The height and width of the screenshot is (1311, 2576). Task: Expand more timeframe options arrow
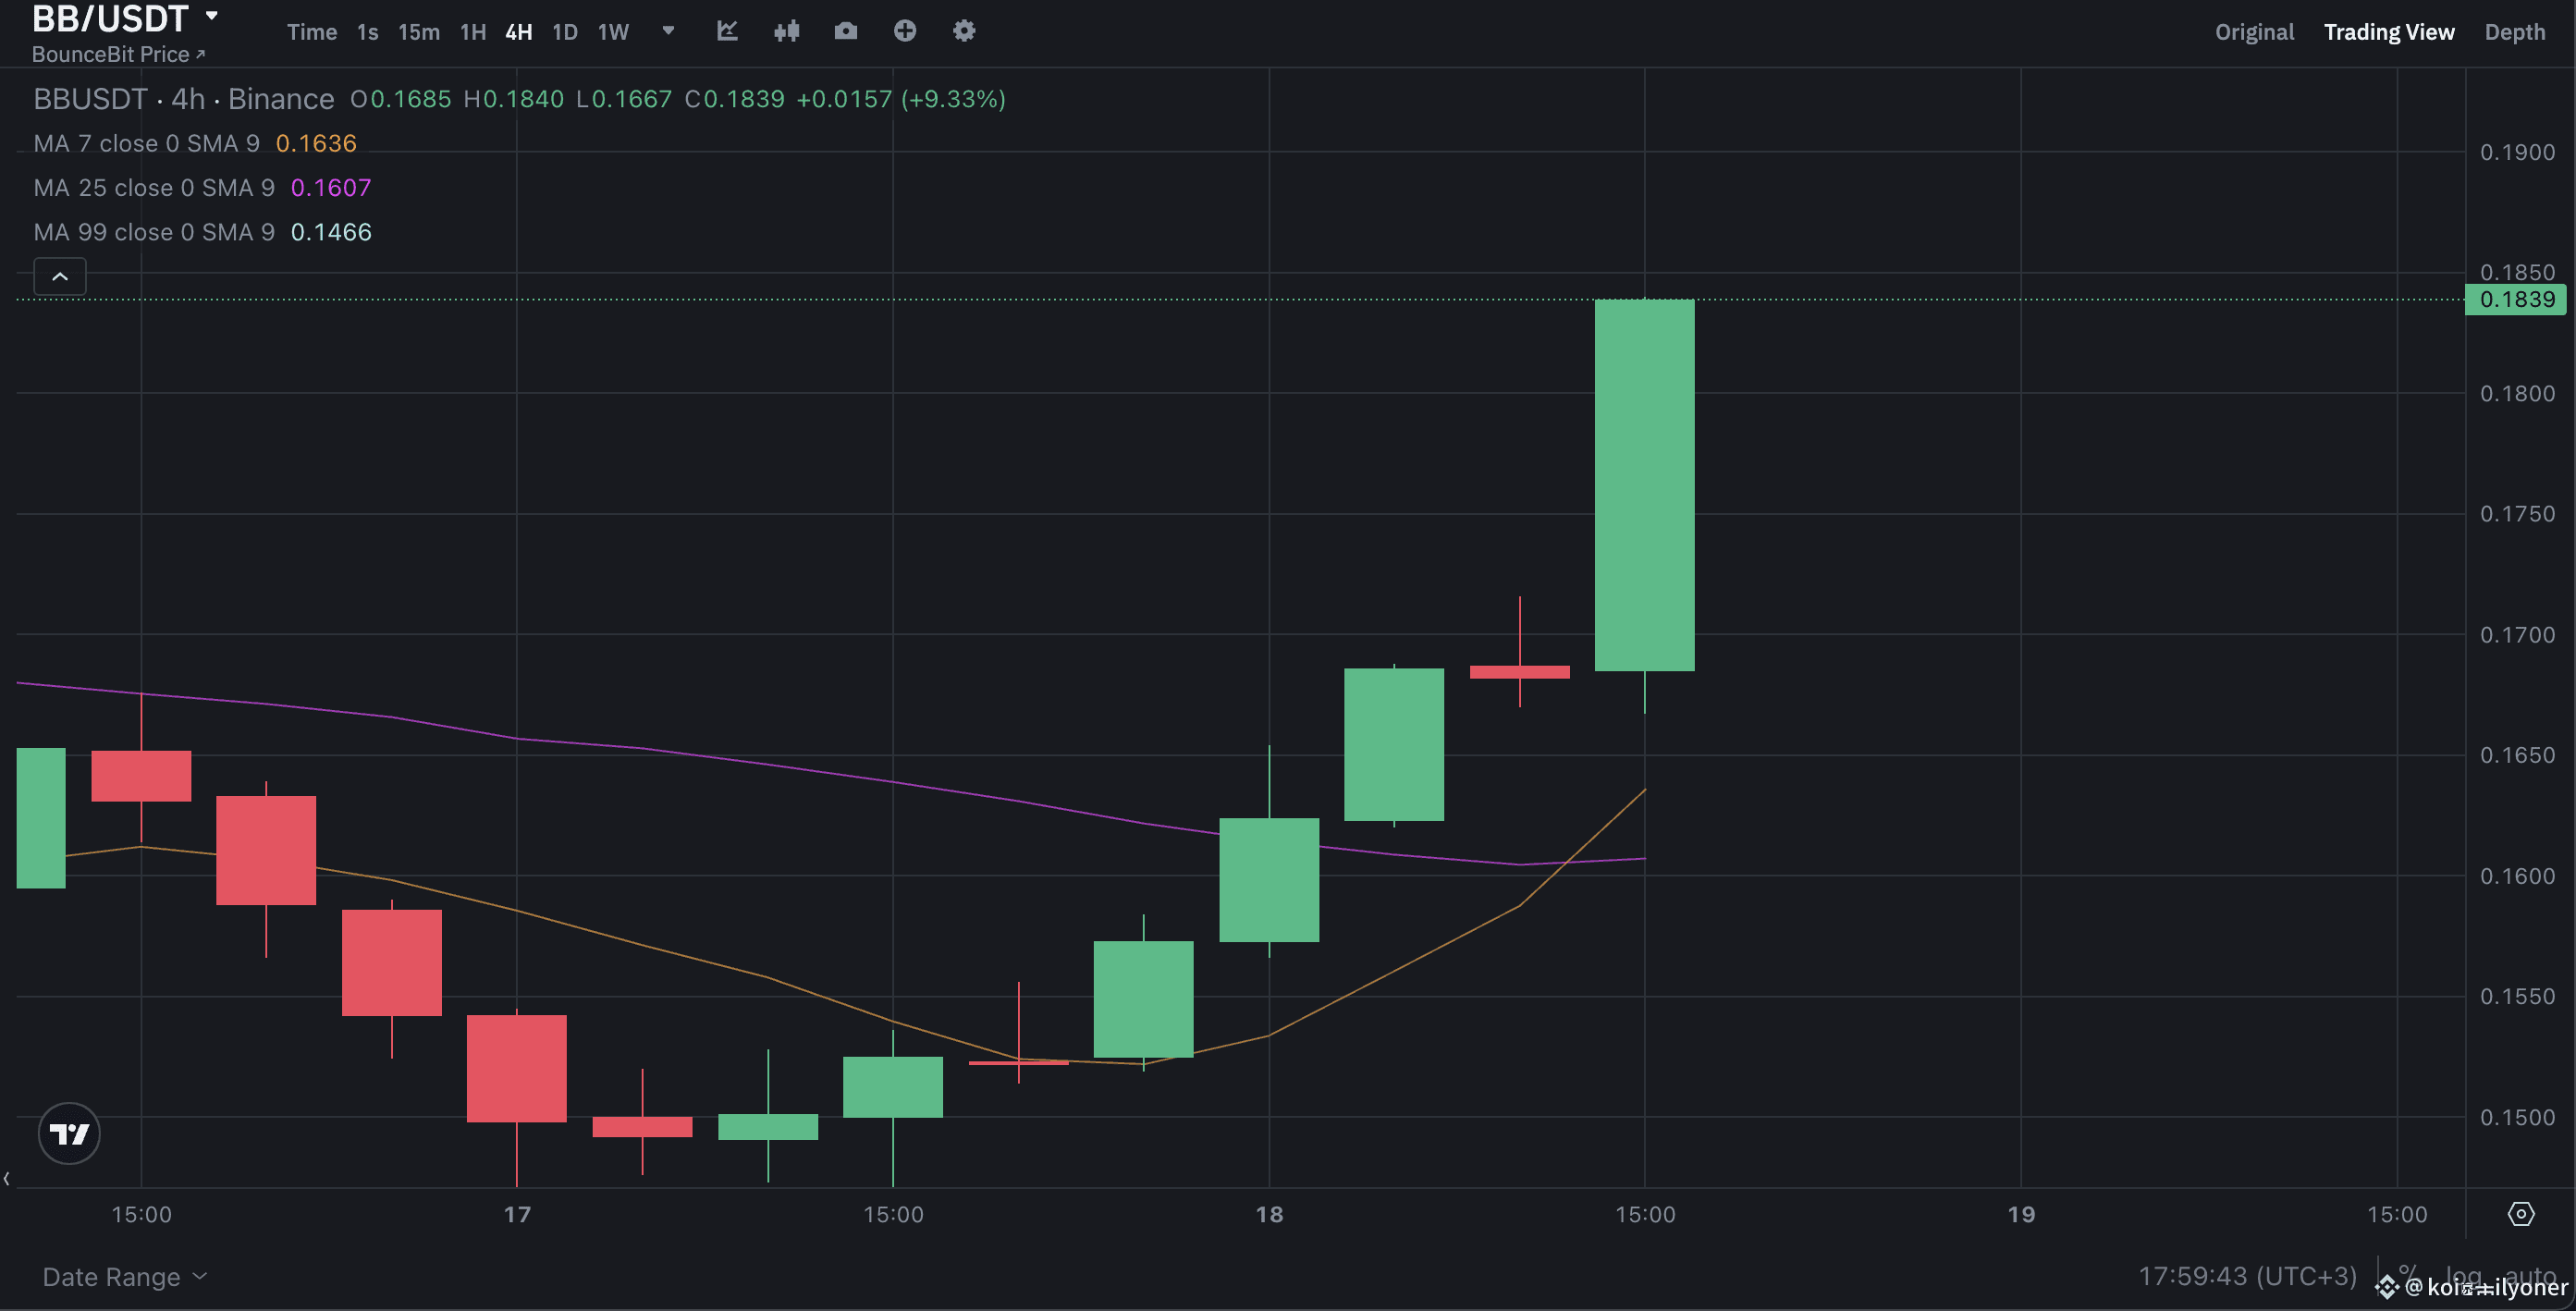[x=667, y=31]
